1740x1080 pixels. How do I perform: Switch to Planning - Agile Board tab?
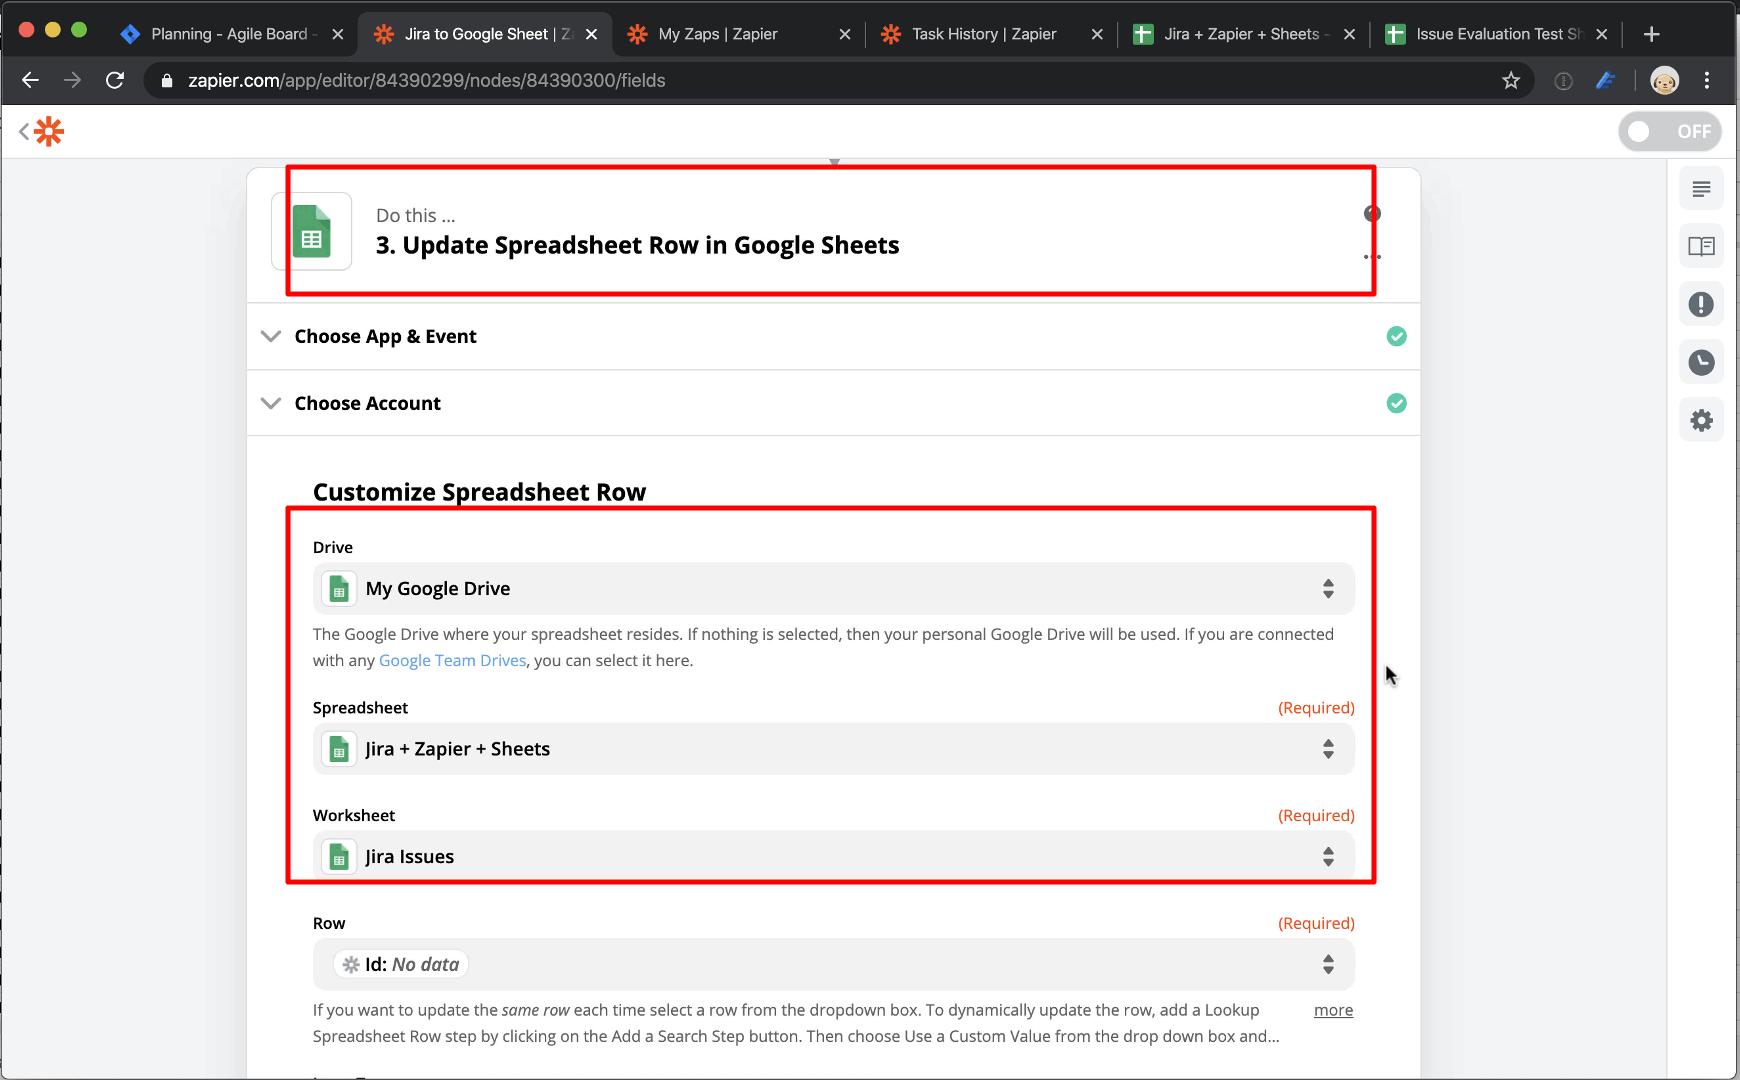[230, 34]
